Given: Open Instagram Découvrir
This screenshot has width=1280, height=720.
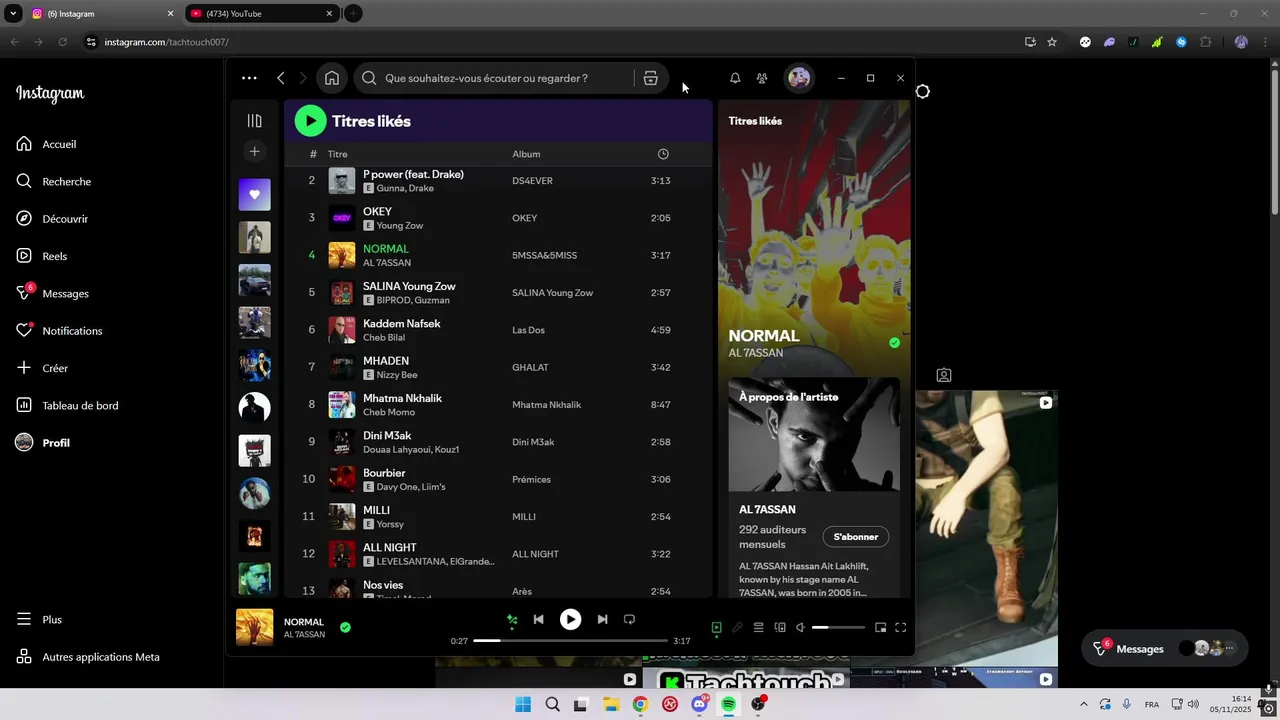Looking at the screenshot, I should [52, 219].
